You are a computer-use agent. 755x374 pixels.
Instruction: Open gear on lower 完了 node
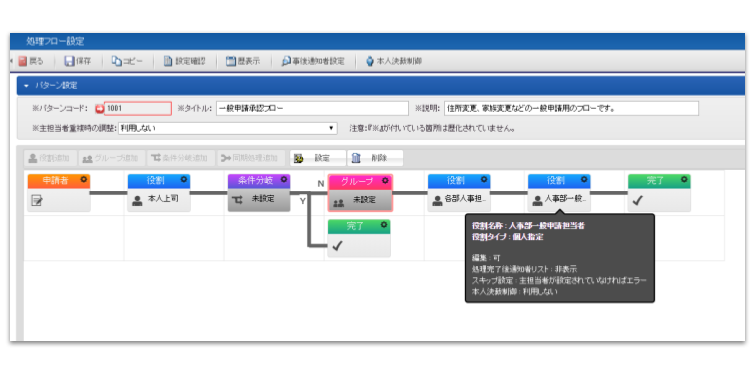tap(384, 225)
